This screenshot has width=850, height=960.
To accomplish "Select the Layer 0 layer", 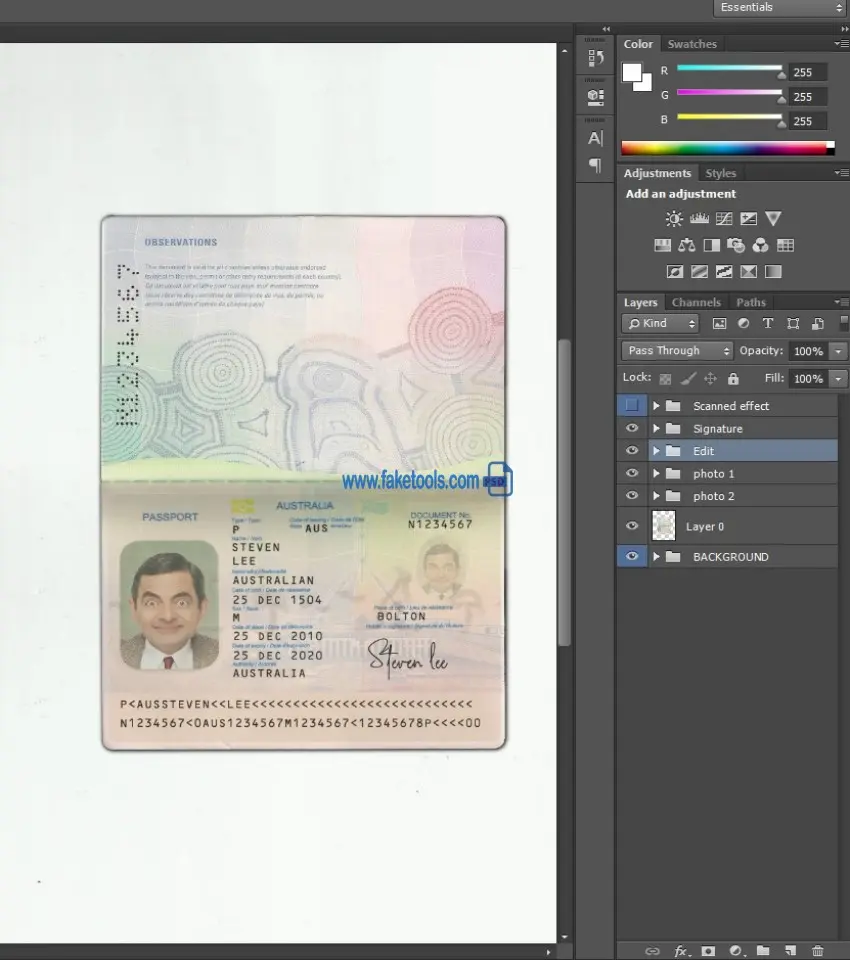I will 740,526.
